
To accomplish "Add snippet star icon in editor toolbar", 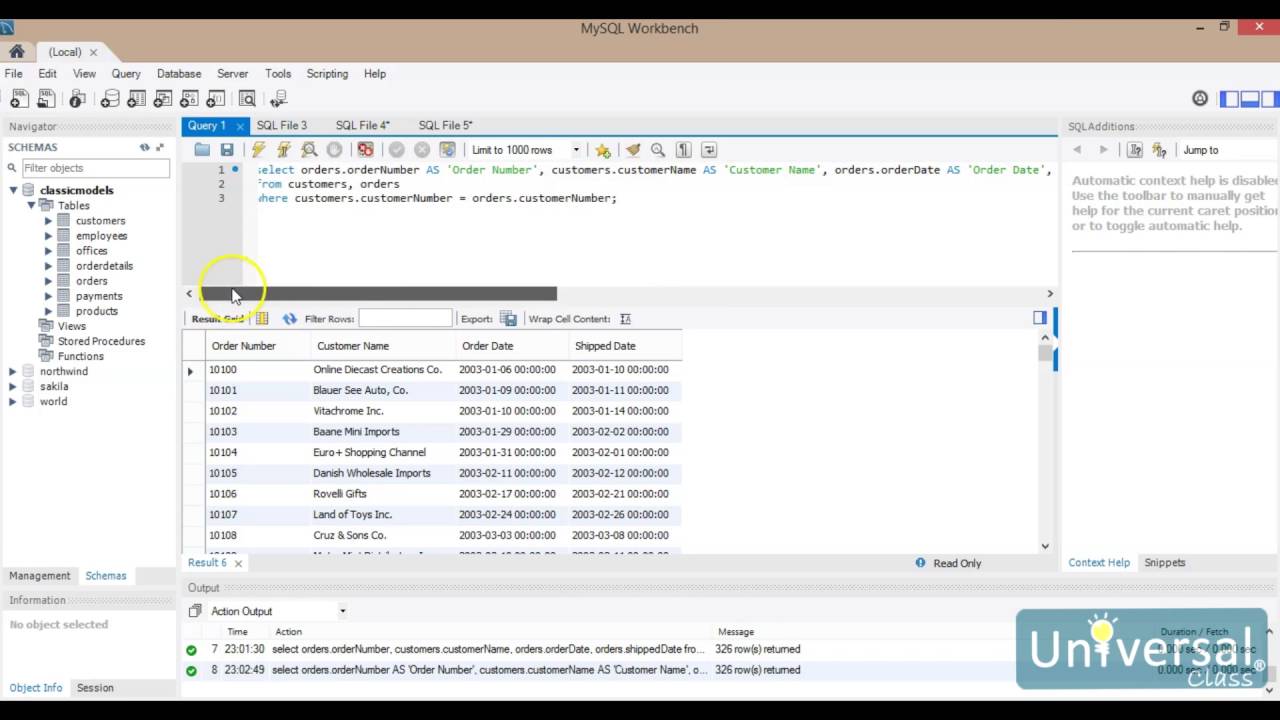I will [x=602, y=150].
